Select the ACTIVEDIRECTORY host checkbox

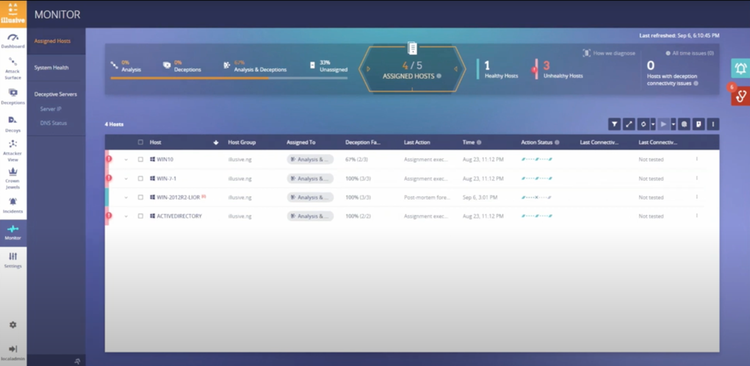pyautogui.click(x=140, y=216)
